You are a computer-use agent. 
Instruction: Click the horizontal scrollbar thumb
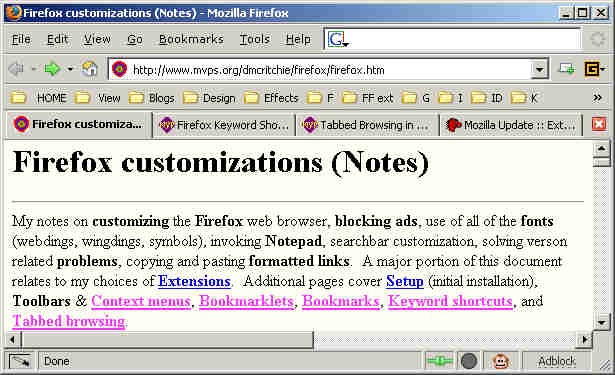click(167, 340)
